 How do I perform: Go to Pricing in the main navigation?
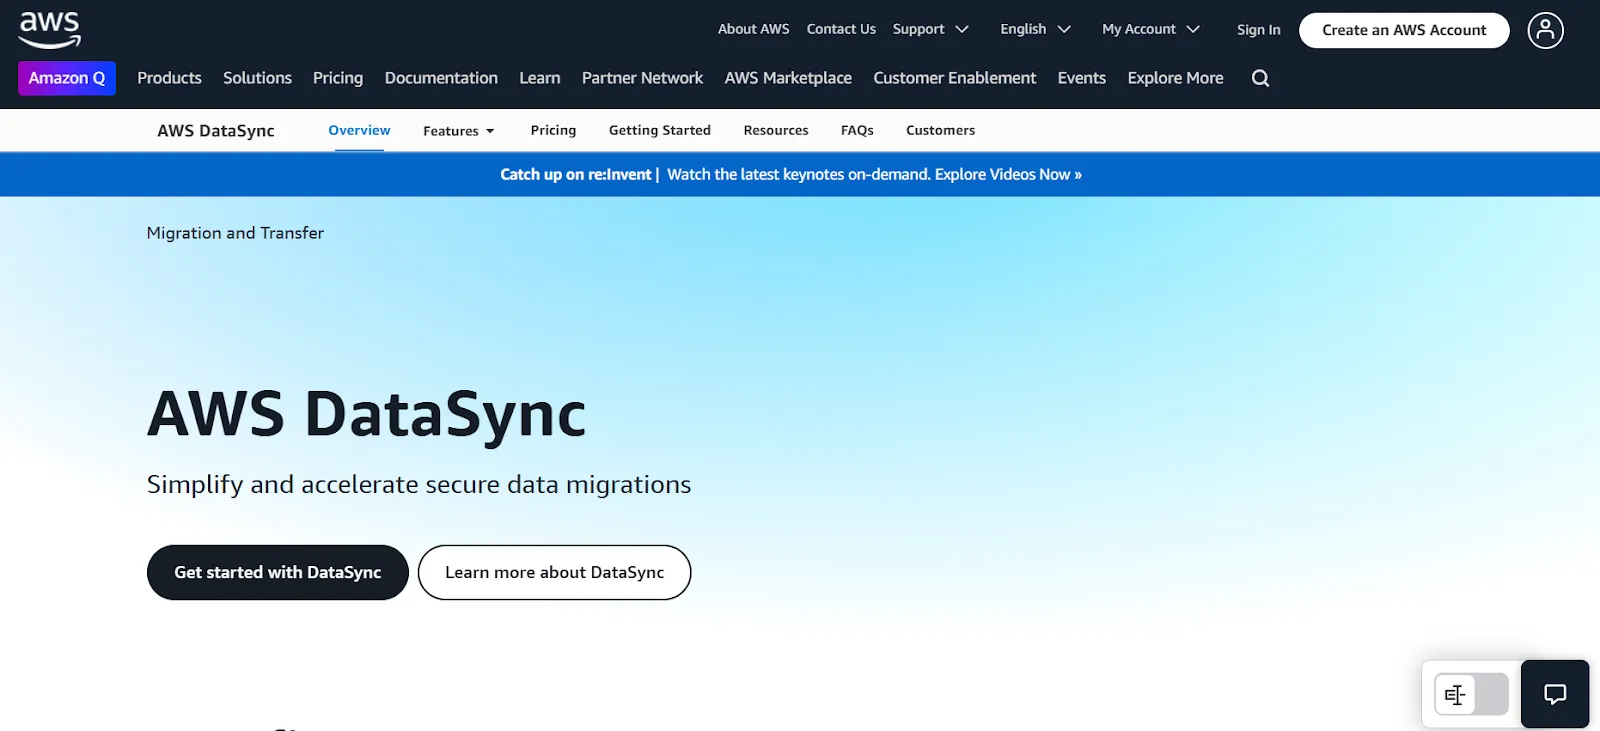point(338,78)
